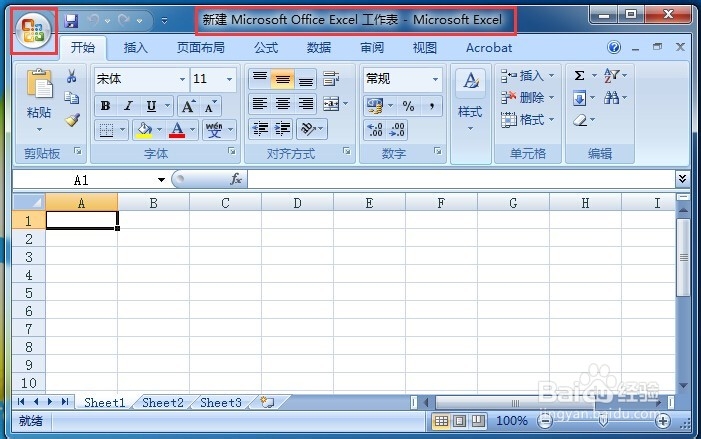Screen dimensions: 701x439
Task: Activate the Format Painter brush
Action: tap(72, 119)
